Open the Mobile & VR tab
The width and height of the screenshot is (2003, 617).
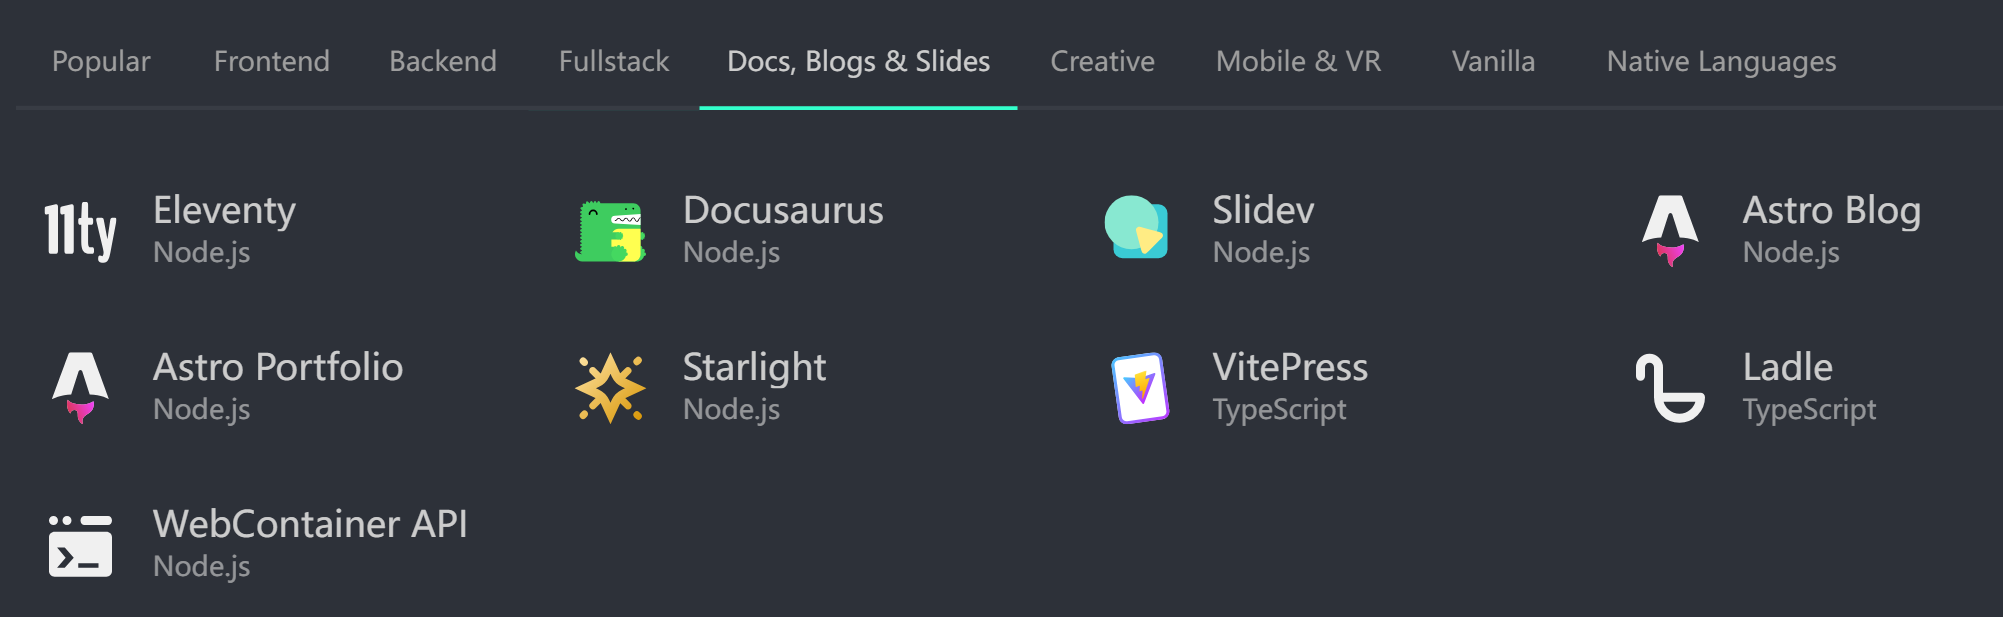(x=1298, y=62)
